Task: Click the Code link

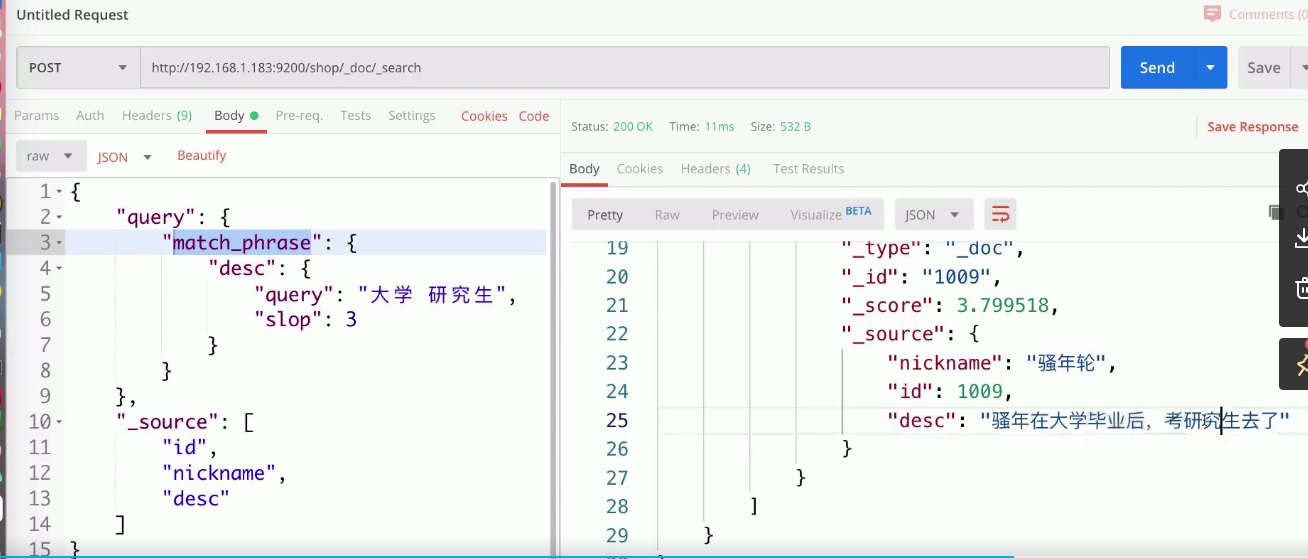Action: pos(534,116)
